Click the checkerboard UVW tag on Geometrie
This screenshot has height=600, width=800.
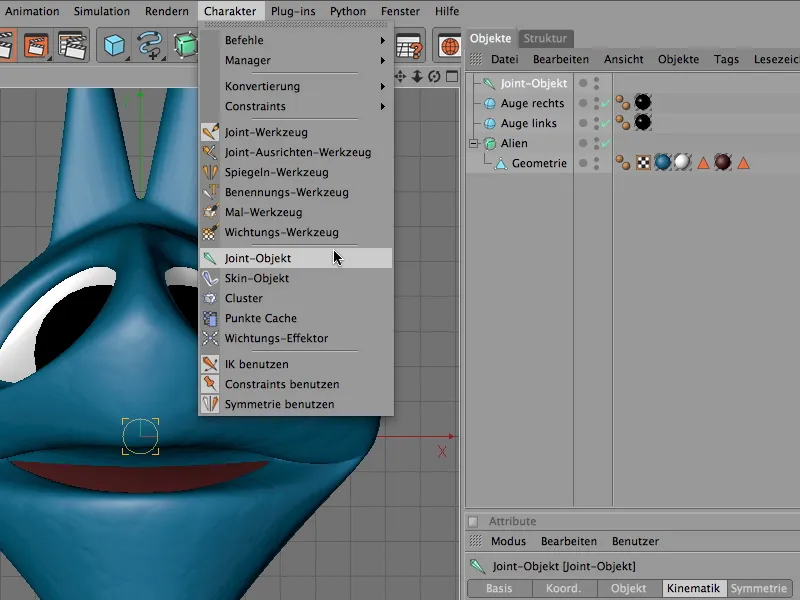(643, 163)
